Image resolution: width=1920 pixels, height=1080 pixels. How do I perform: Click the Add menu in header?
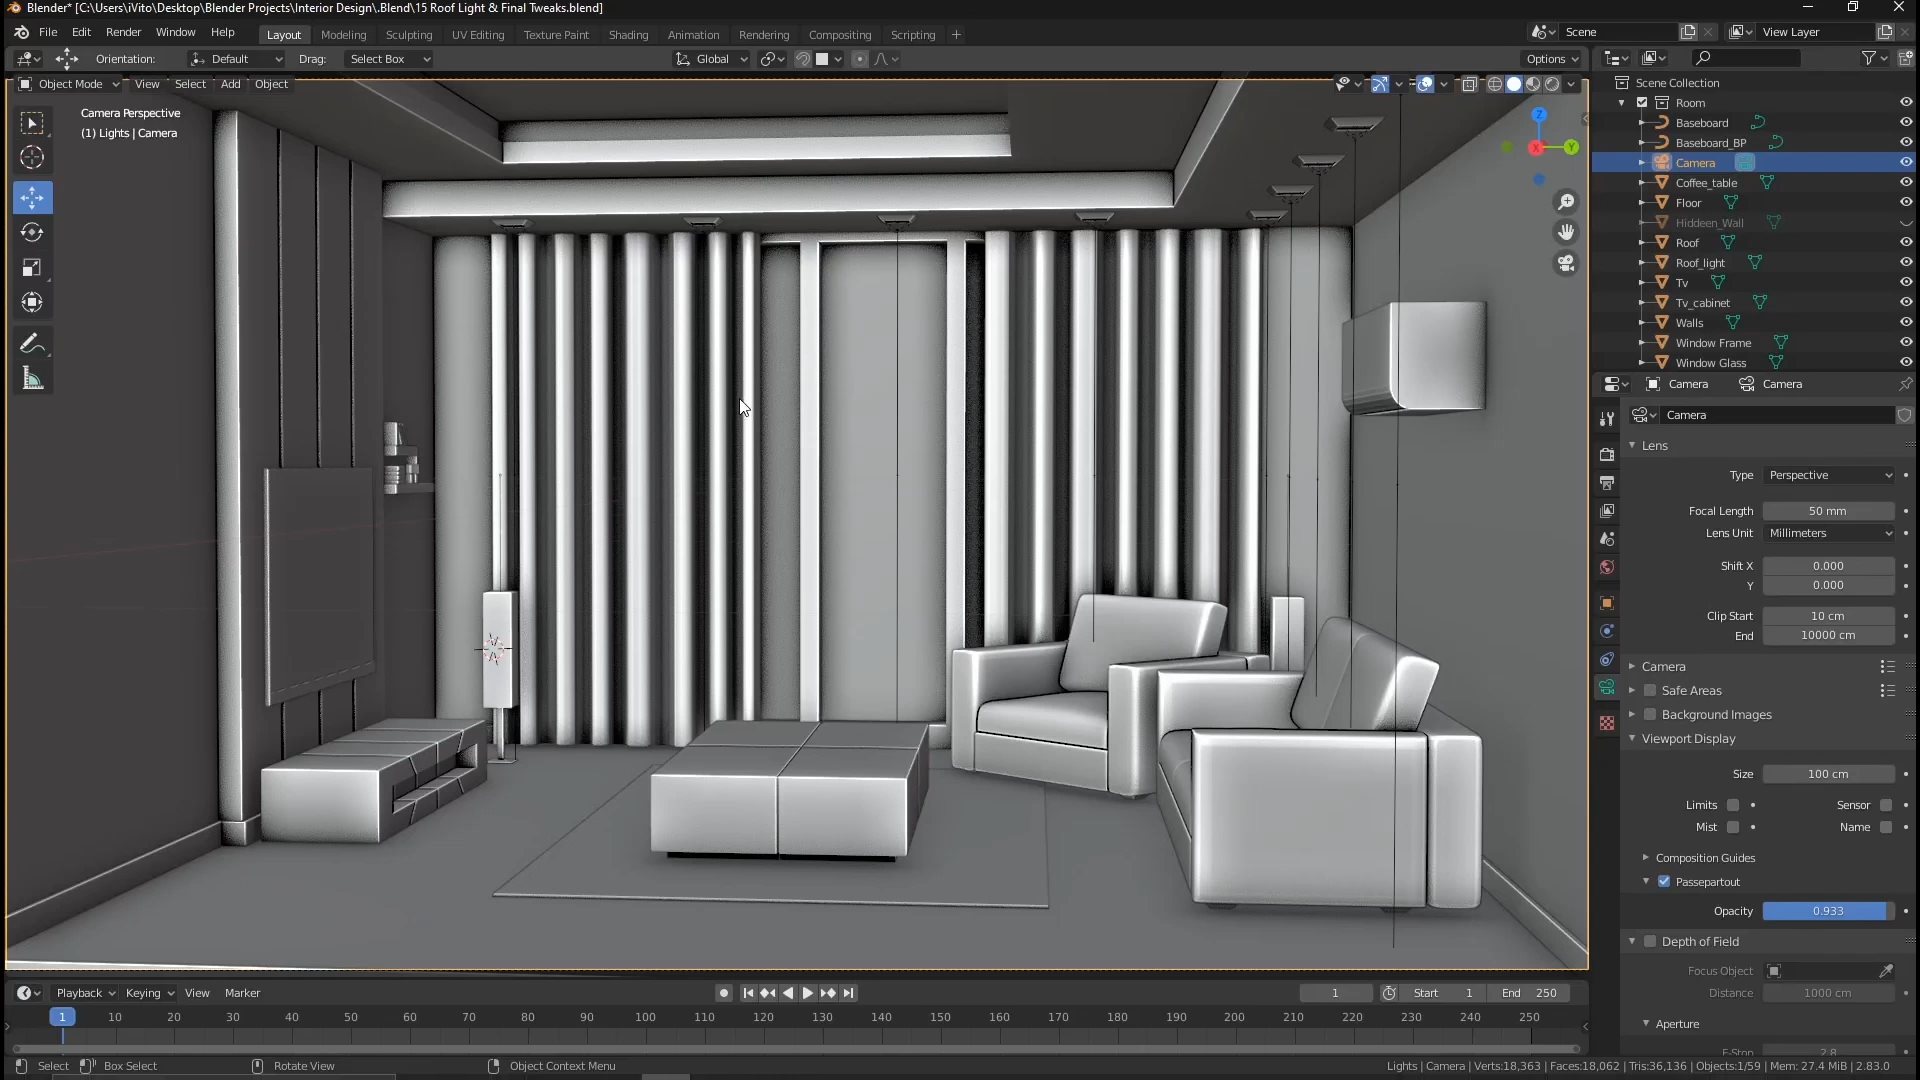click(231, 83)
